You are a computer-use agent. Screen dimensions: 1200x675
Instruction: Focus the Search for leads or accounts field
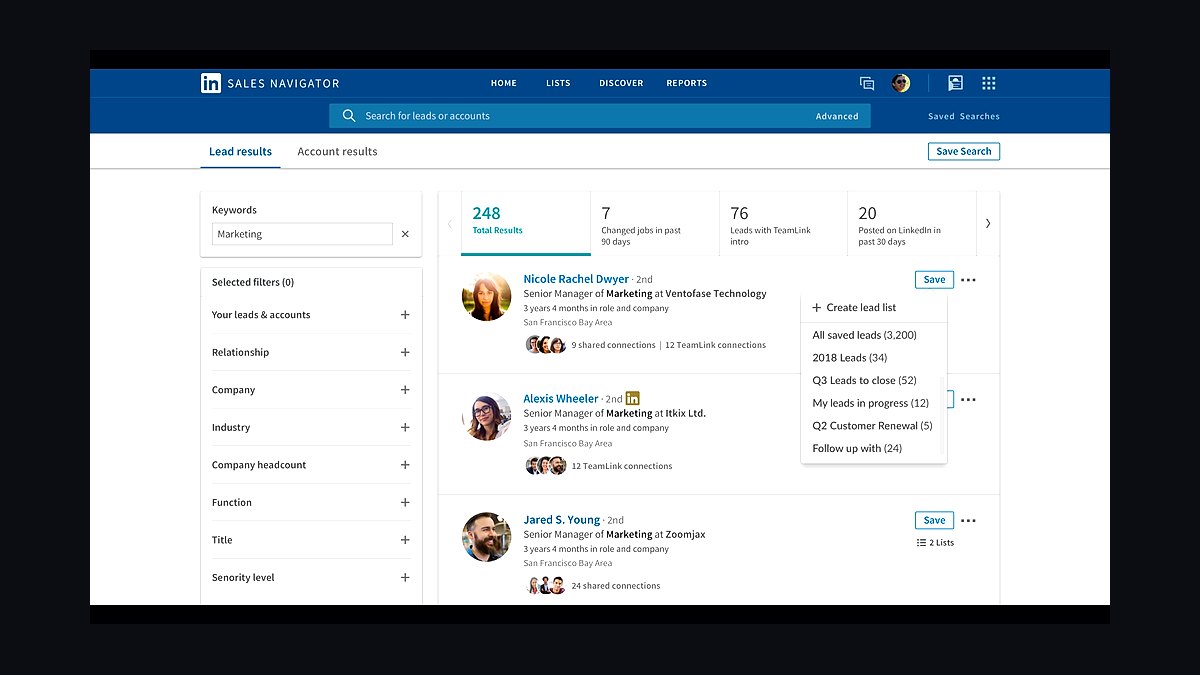[x=600, y=116]
